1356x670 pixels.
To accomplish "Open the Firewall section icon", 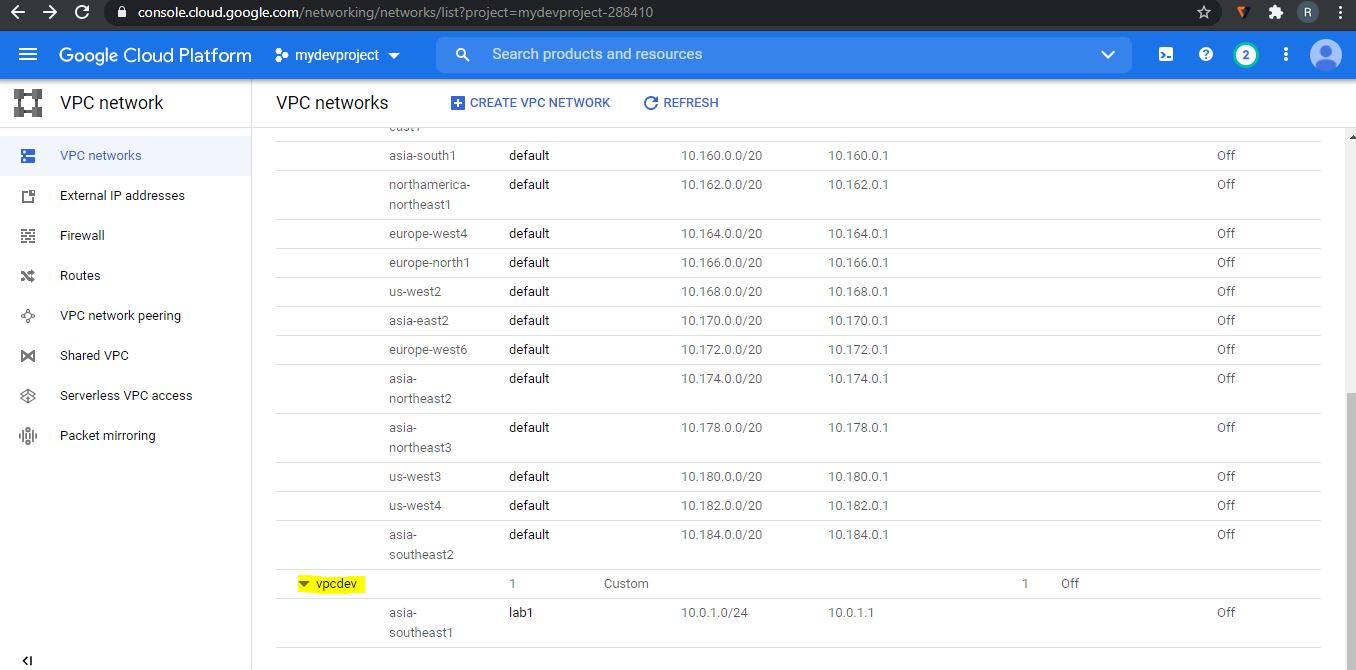I will tap(28, 235).
